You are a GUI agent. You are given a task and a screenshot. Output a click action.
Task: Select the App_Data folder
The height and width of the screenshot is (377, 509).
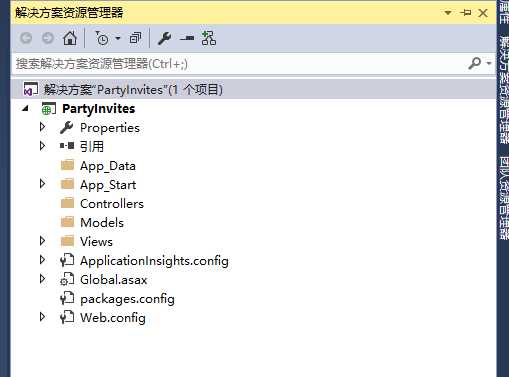(x=108, y=166)
